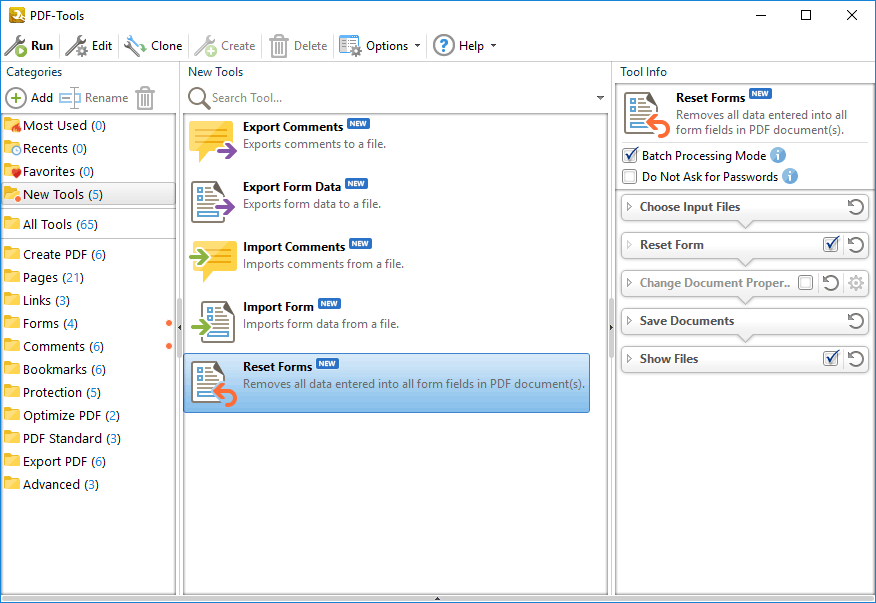
Task: Expand the Choose Input Files step
Action: 630,207
